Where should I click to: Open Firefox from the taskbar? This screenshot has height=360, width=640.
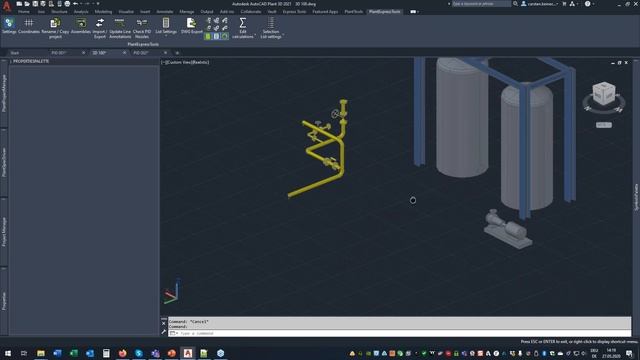tap(122, 353)
